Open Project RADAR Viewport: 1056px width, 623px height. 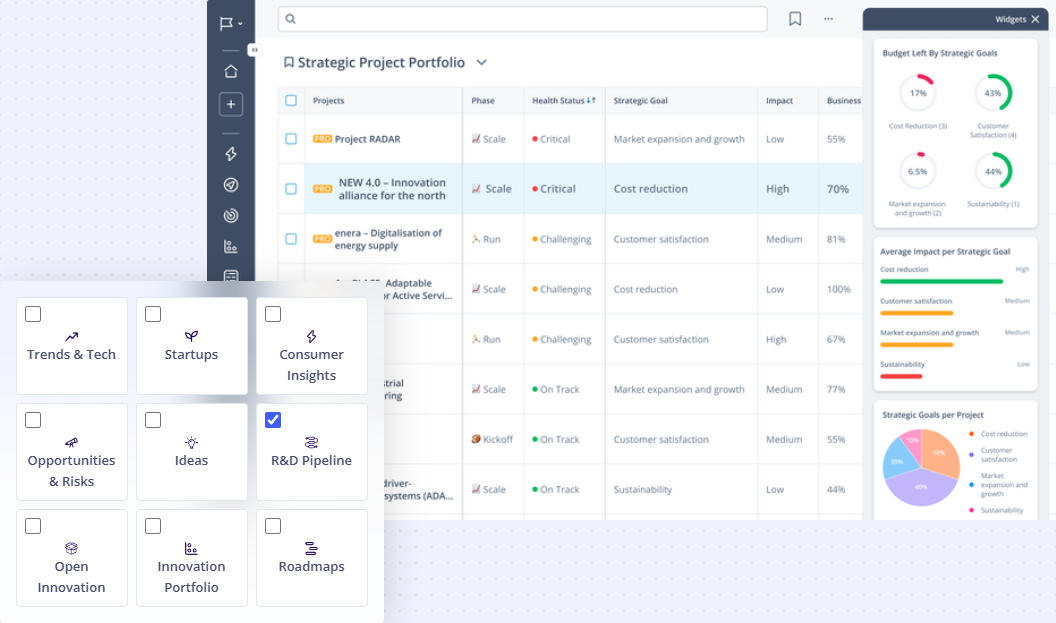click(x=368, y=139)
